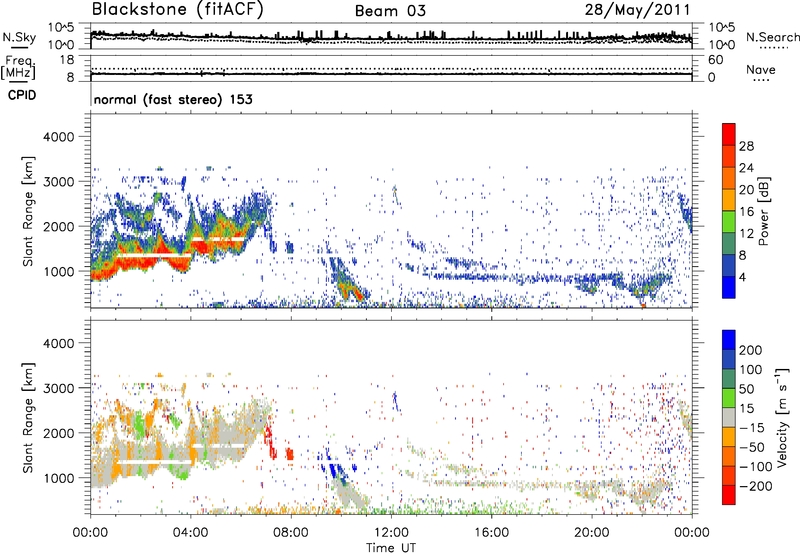800x554 pixels.
Task: Click the 12:00 time axis label
Action: point(391,533)
